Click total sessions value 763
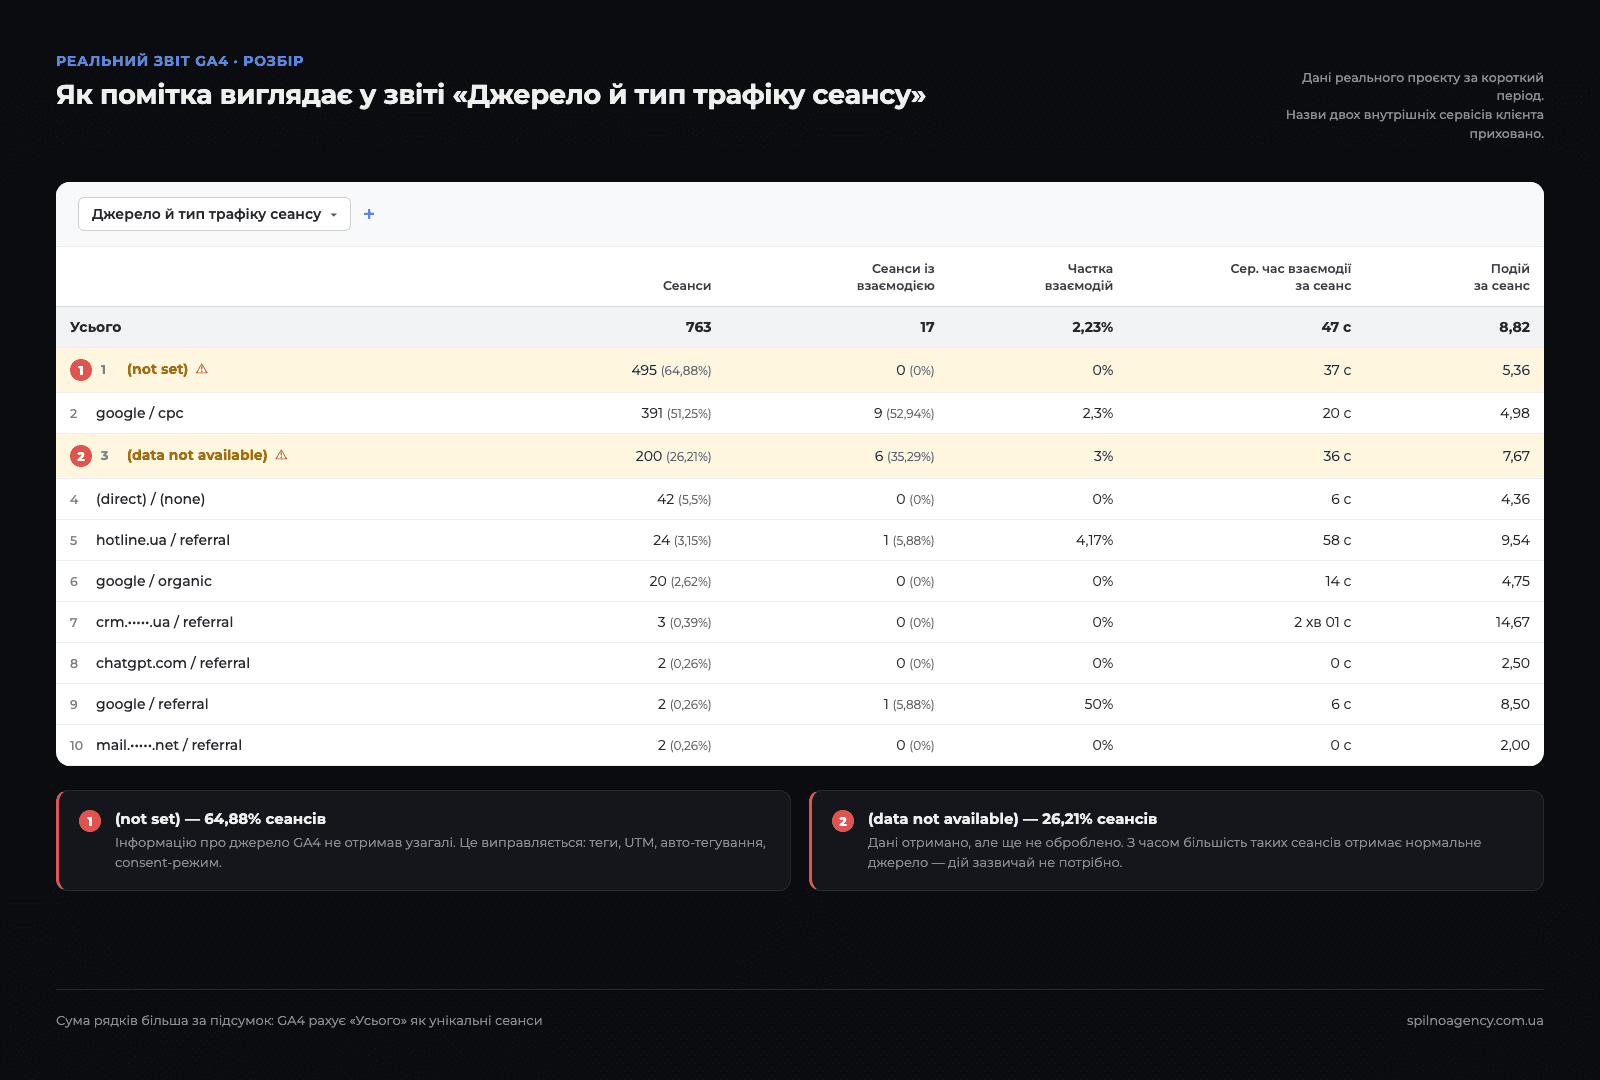 699,327
